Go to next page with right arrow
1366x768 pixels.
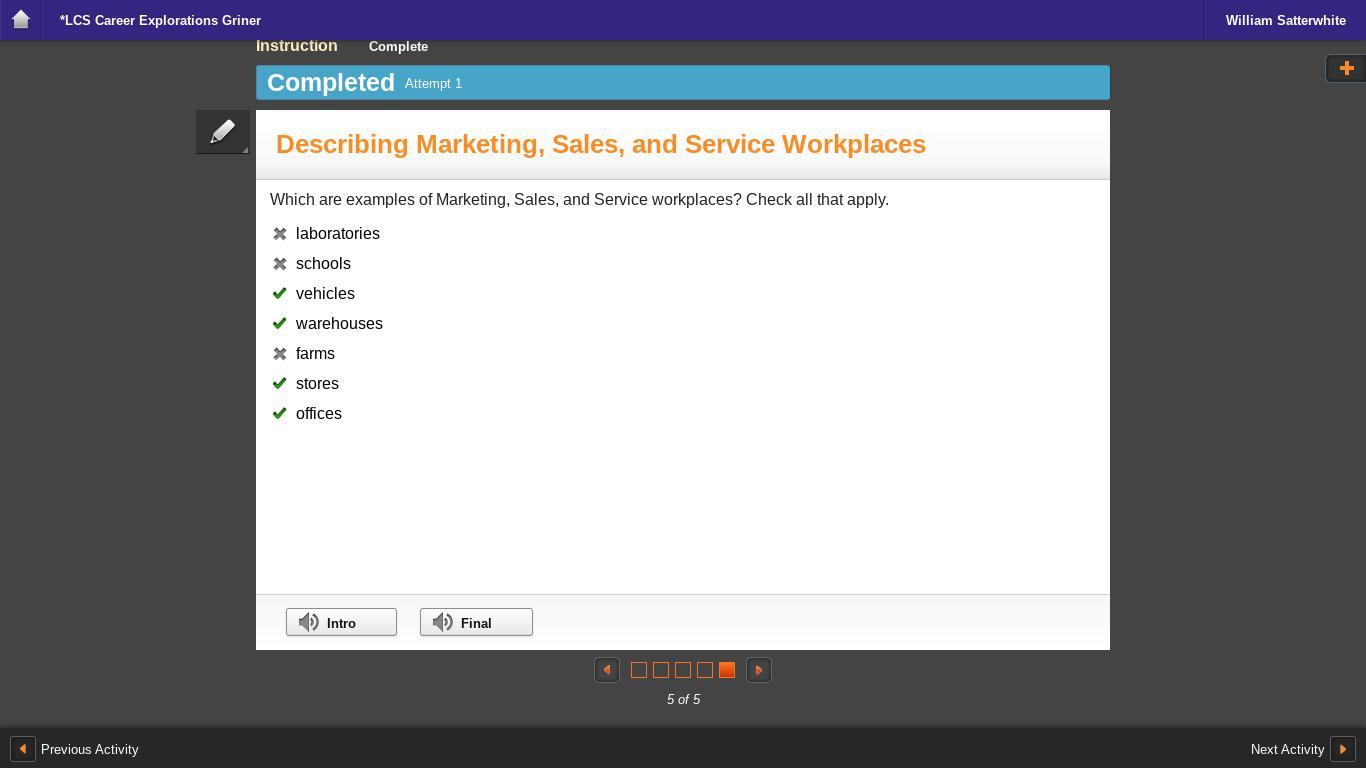coord(759,670)
